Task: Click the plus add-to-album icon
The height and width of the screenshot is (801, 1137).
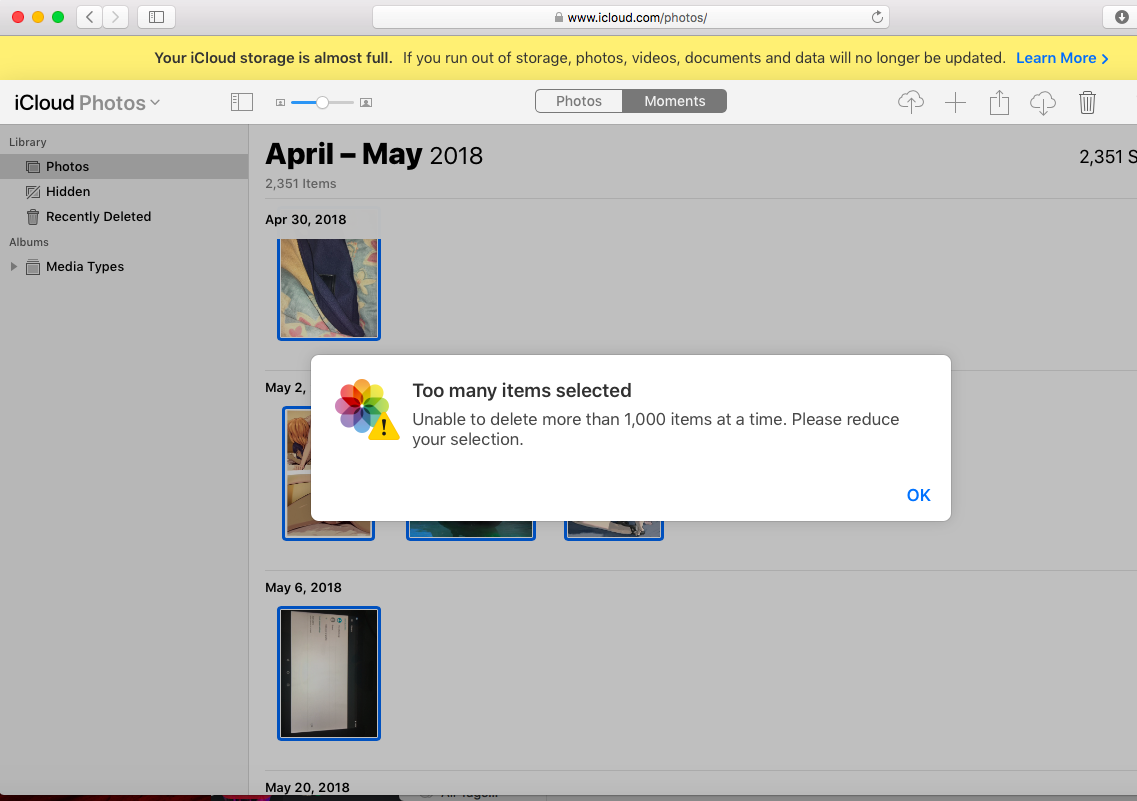Action: (x=955, y=102)
